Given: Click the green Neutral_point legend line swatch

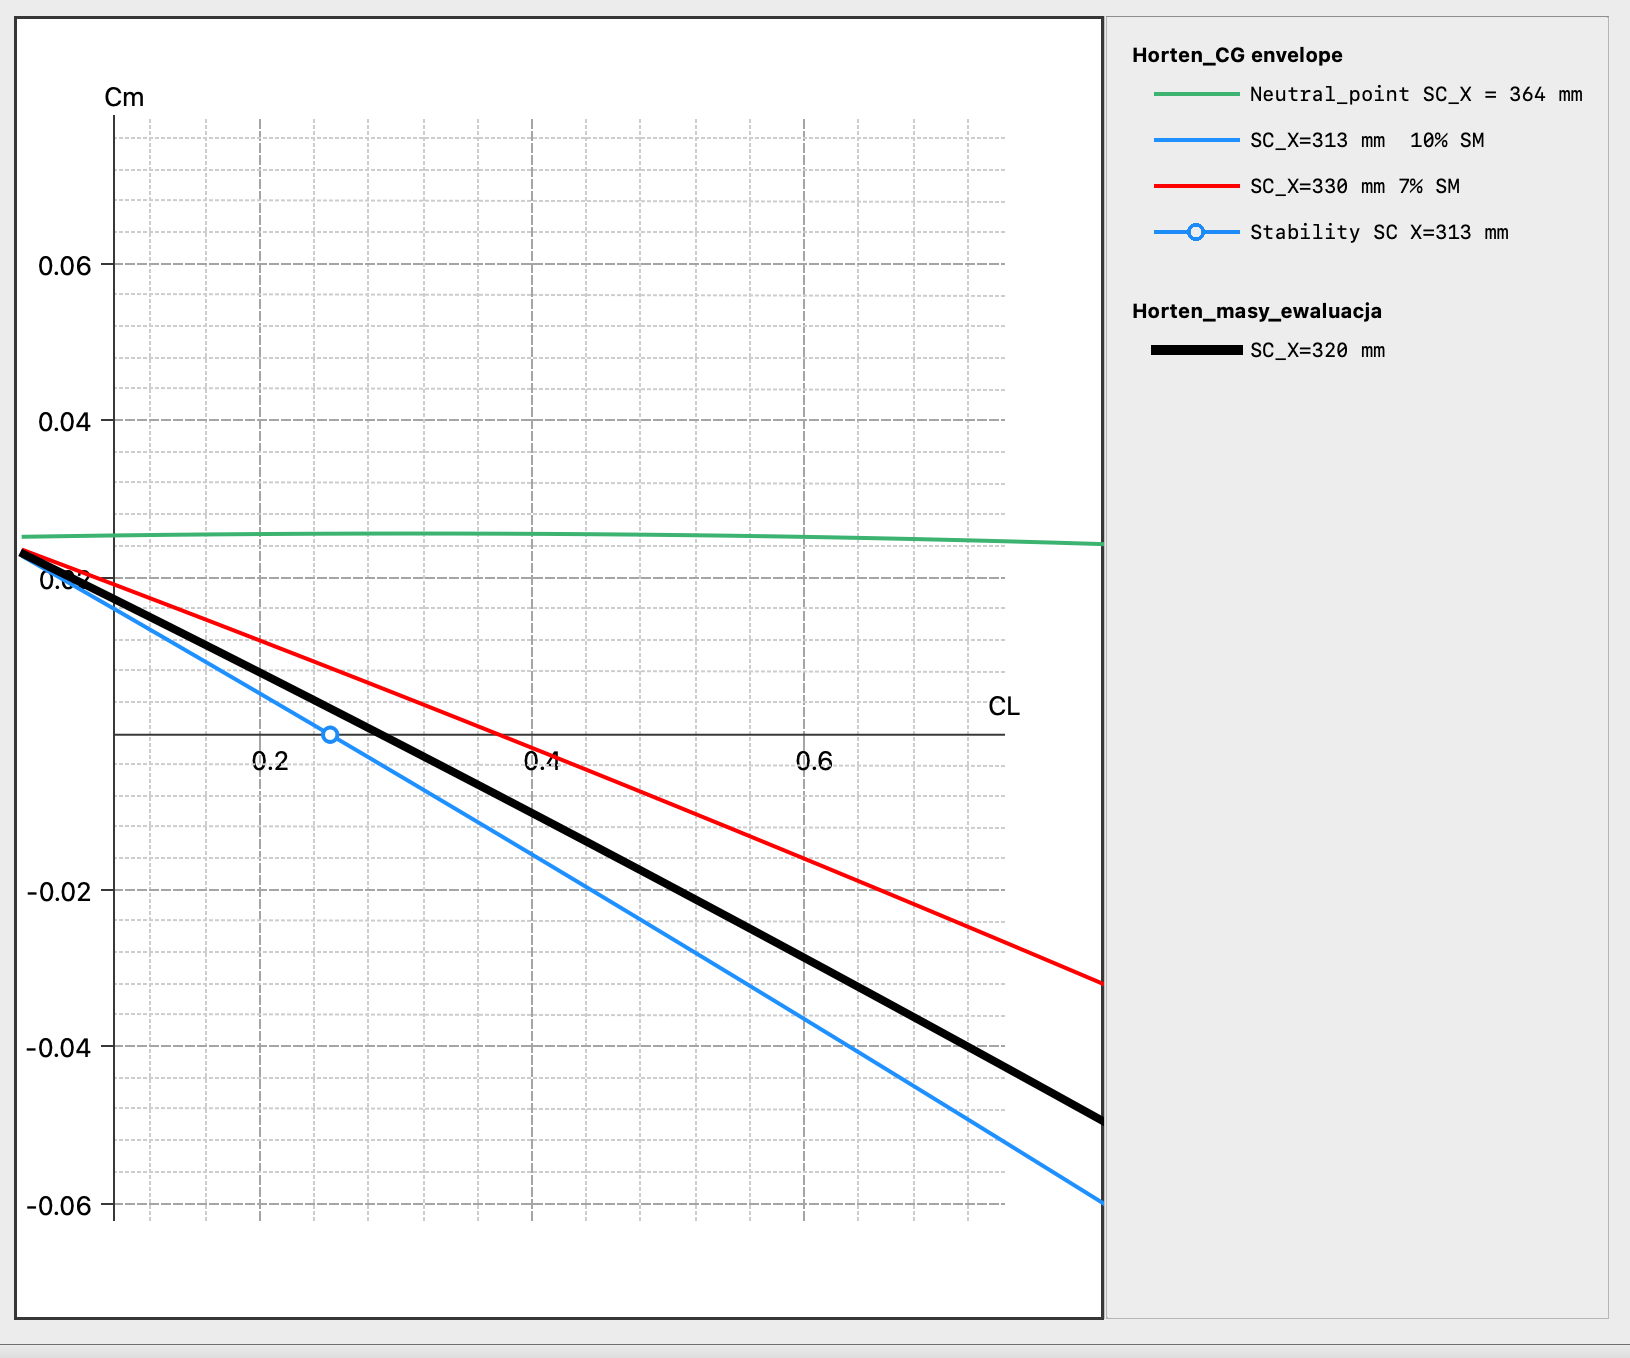Looking at the screenshot, I should (1196, 94).
